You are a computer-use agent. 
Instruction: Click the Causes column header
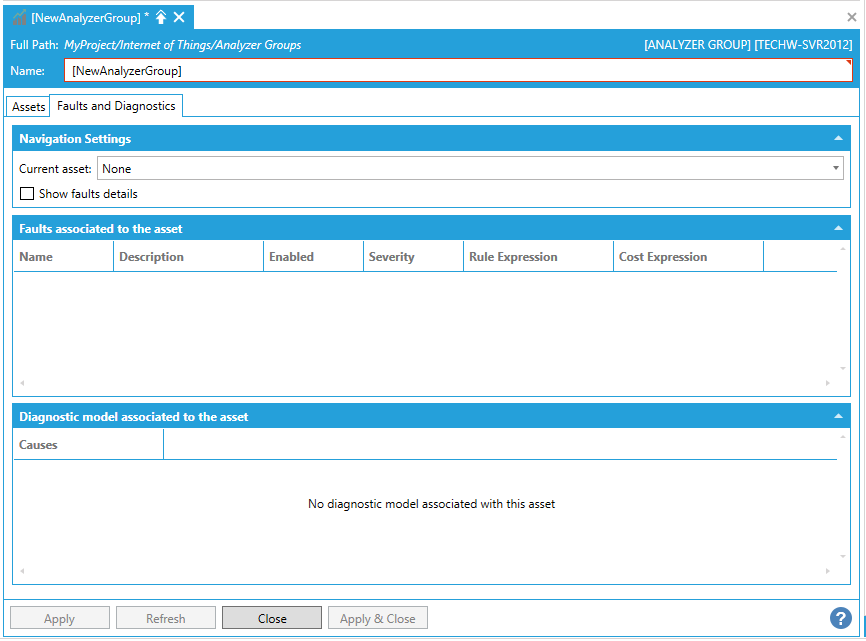[x=88, y=445]
